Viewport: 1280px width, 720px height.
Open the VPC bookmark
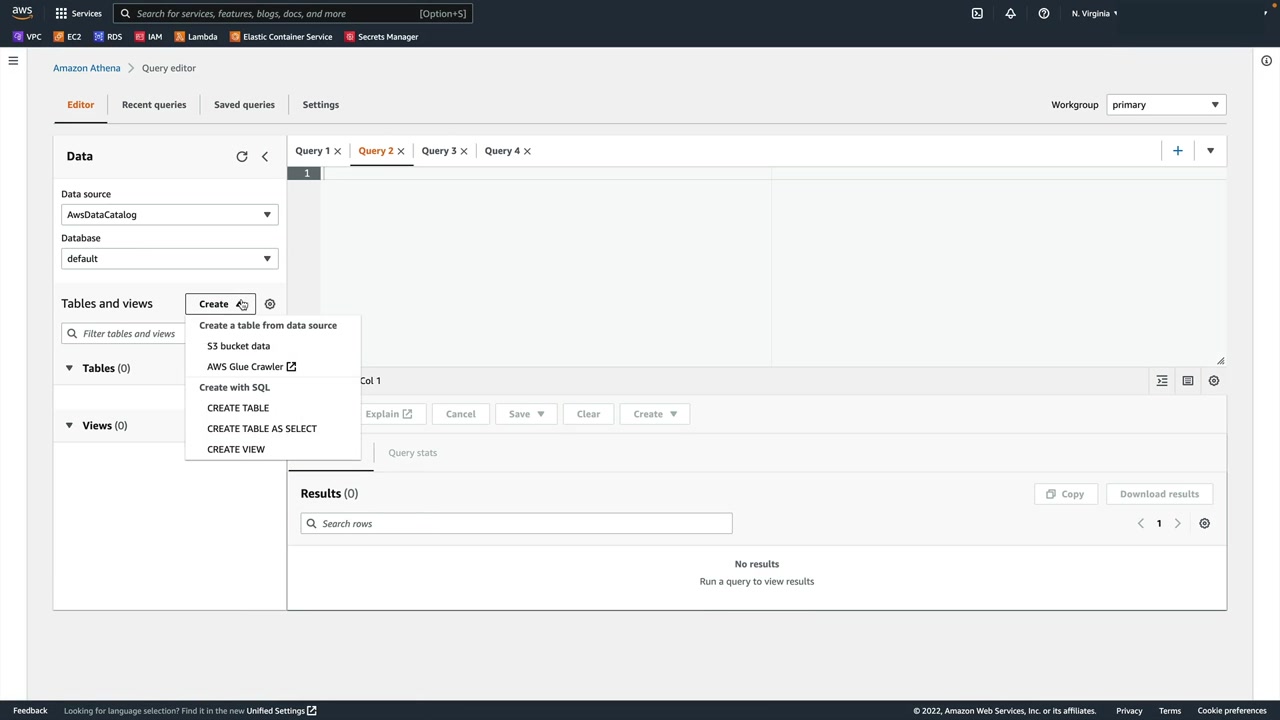click(x=27, y=37)
